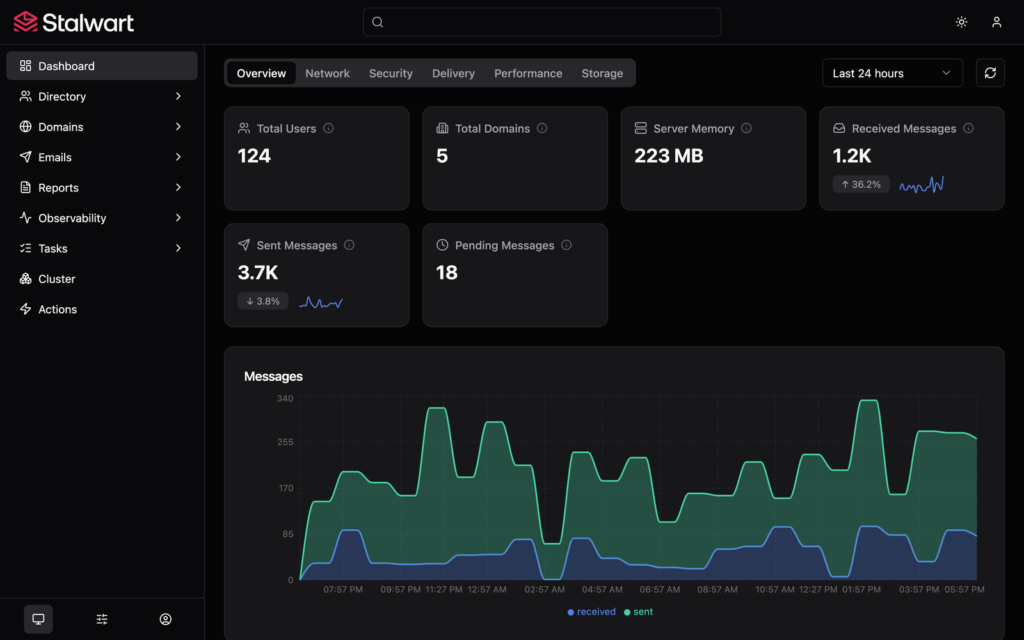Open Actions from the sidebar
Image resolution: width=1024 pixels, height=640 pixels.
coord(102,309)
